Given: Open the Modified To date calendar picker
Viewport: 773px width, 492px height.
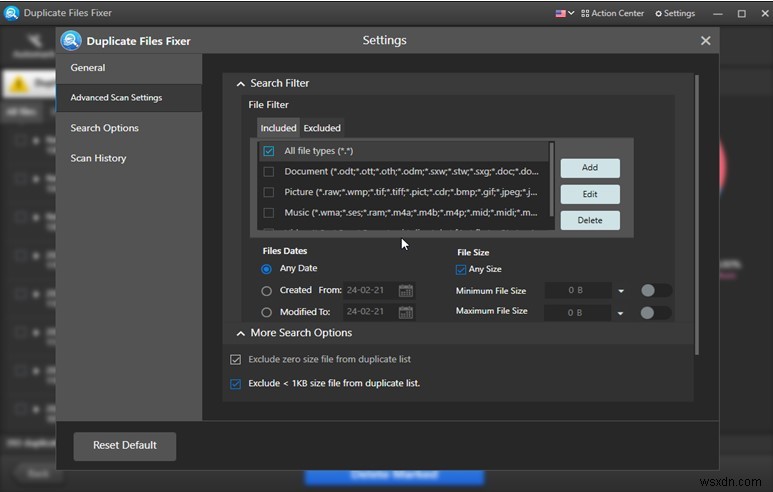Looking at the screenshot, I should 406,313.
